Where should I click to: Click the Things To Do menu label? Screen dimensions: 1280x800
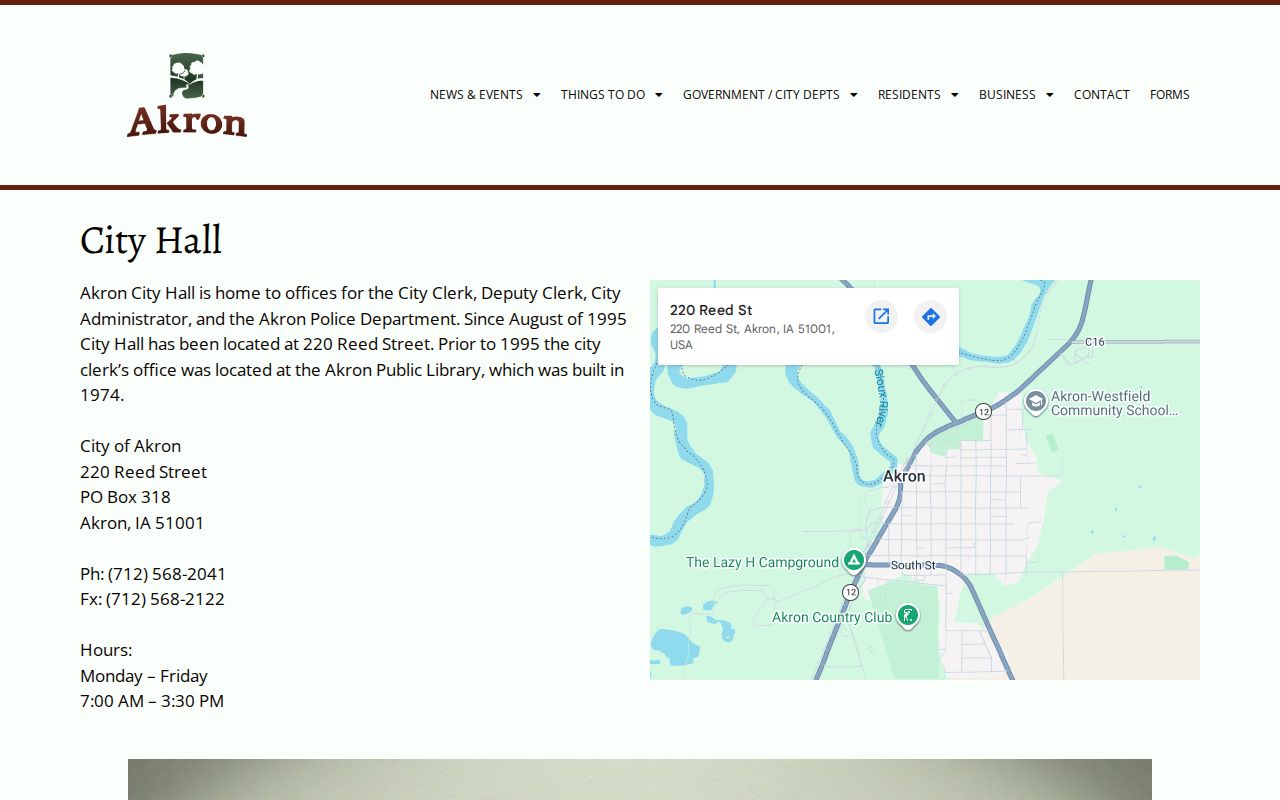[x=603, y=94]
